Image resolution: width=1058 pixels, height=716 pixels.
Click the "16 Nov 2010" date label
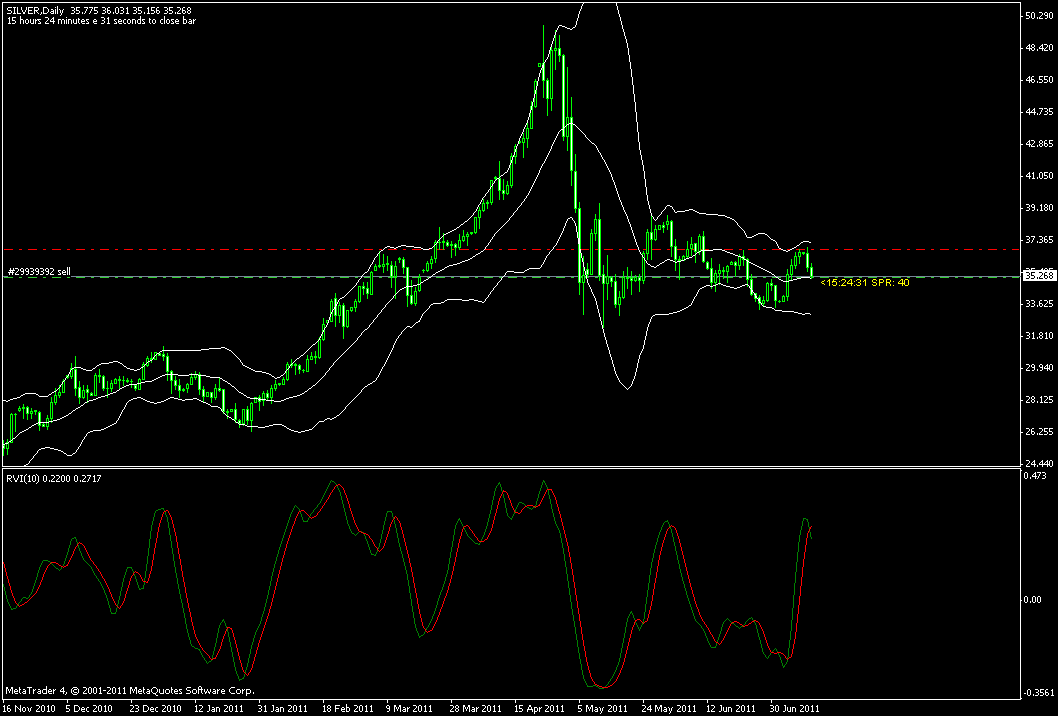click(28, 709)
